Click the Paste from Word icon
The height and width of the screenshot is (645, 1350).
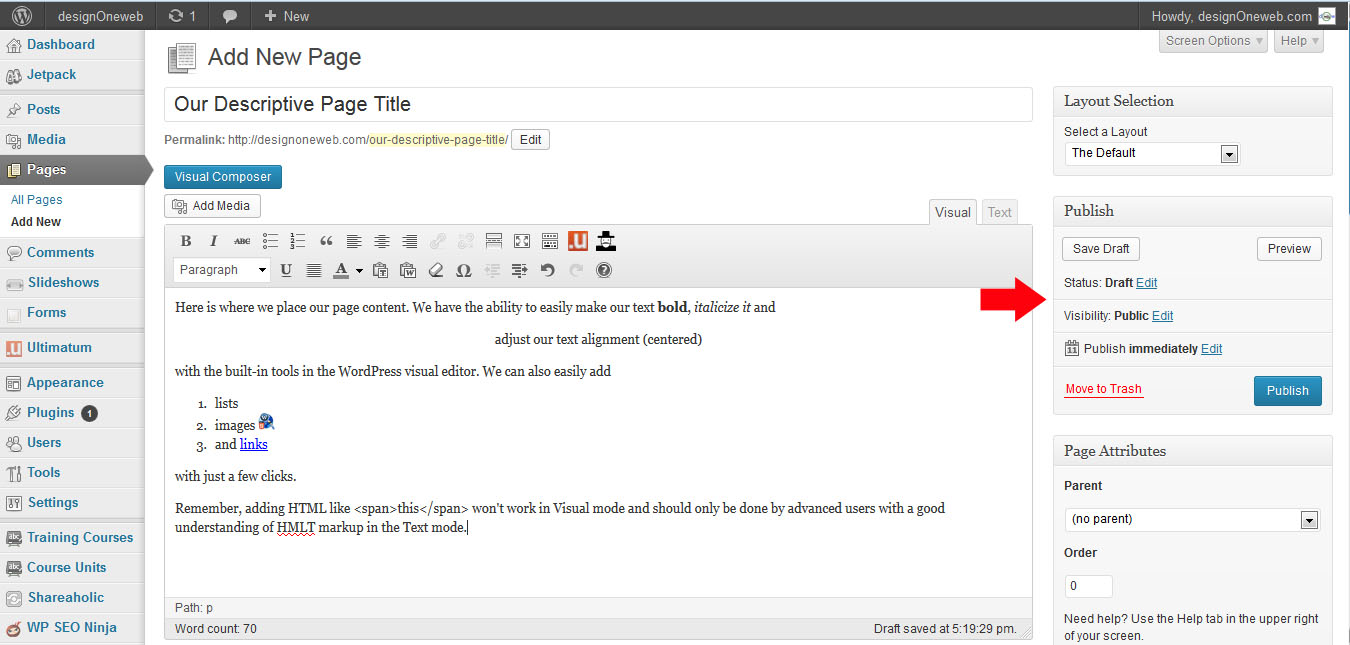click(408, 270)
